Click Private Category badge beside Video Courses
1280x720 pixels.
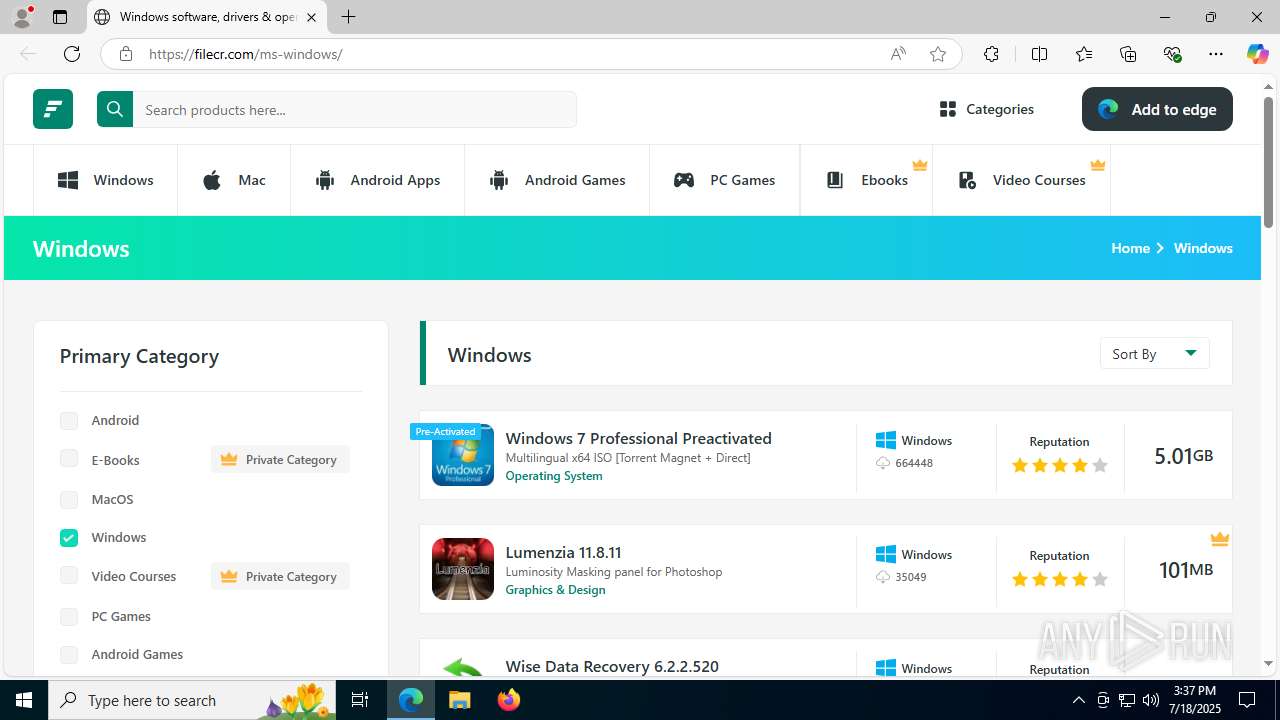[x=280, y=577]
